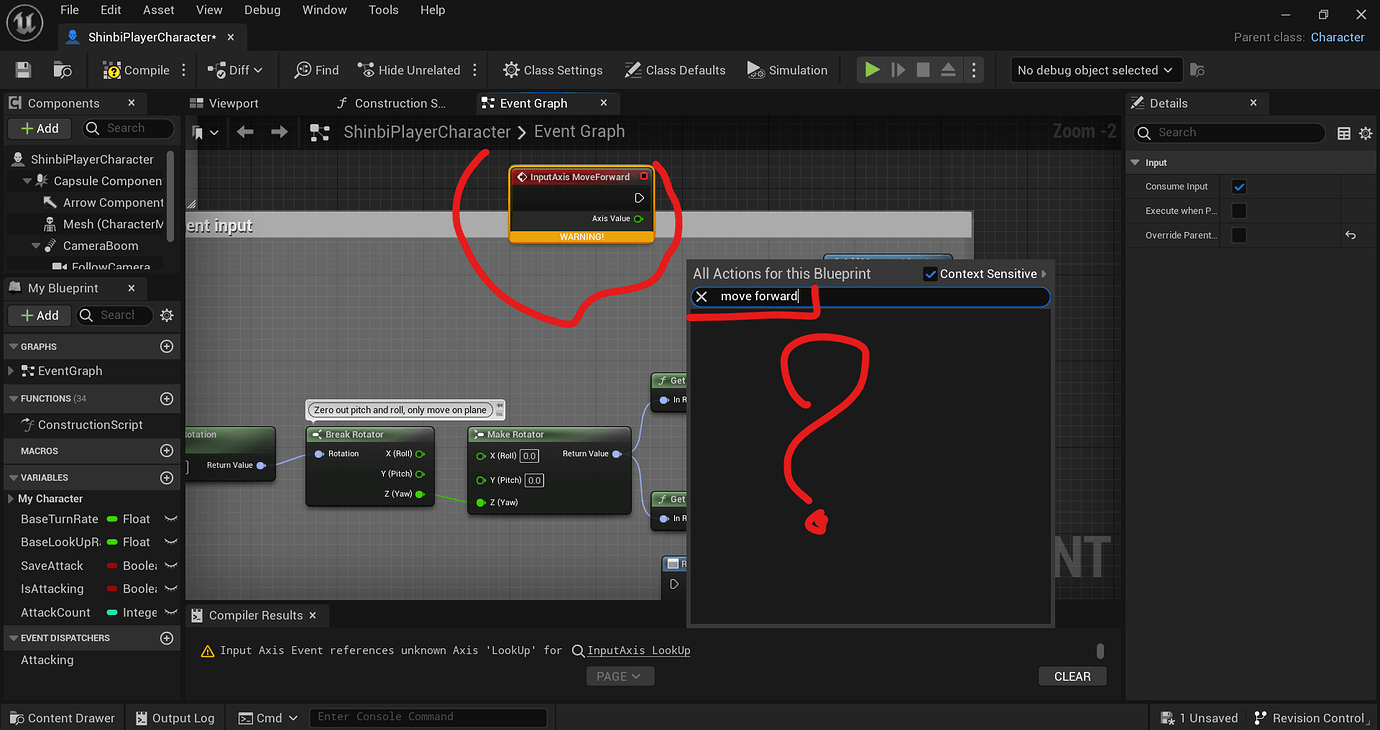Click the Browse to asset icon
The image size is (1380, 730).
point(63,70)
